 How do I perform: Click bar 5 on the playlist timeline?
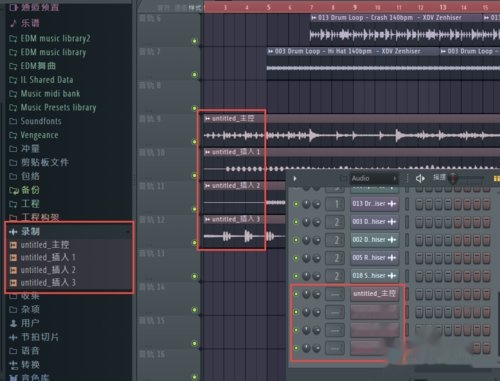pos(269,7)
